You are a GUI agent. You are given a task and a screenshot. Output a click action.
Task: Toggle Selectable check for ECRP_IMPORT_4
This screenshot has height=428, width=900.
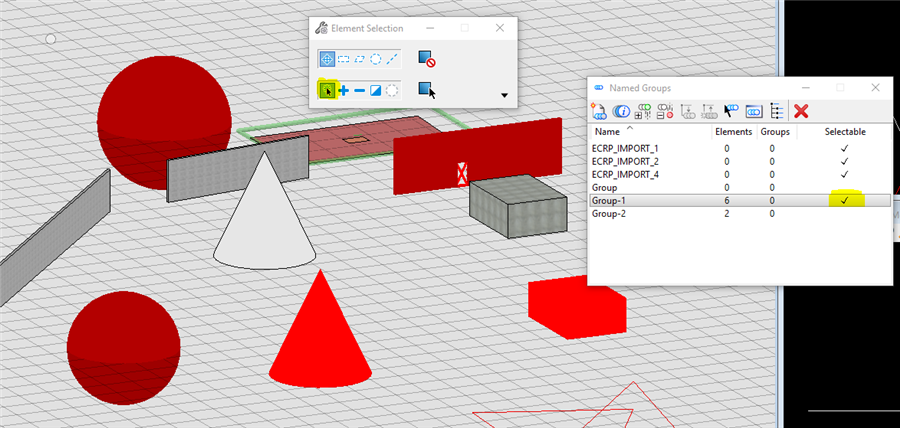(844, 174)
